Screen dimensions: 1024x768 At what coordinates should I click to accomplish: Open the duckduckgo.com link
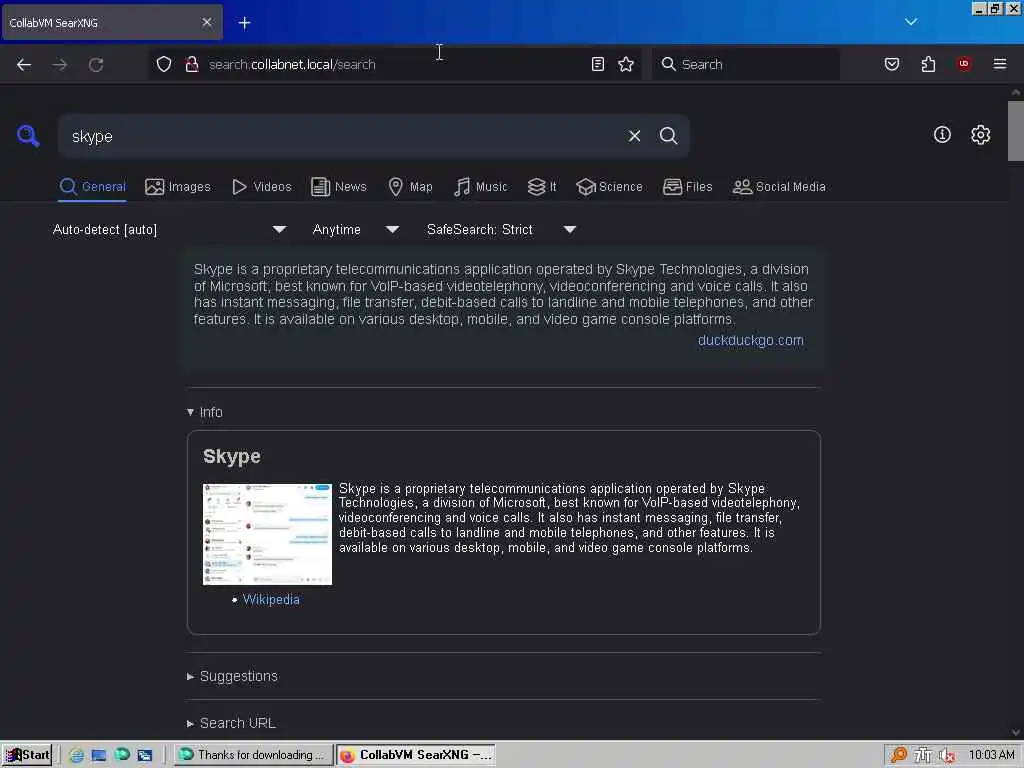750,340
